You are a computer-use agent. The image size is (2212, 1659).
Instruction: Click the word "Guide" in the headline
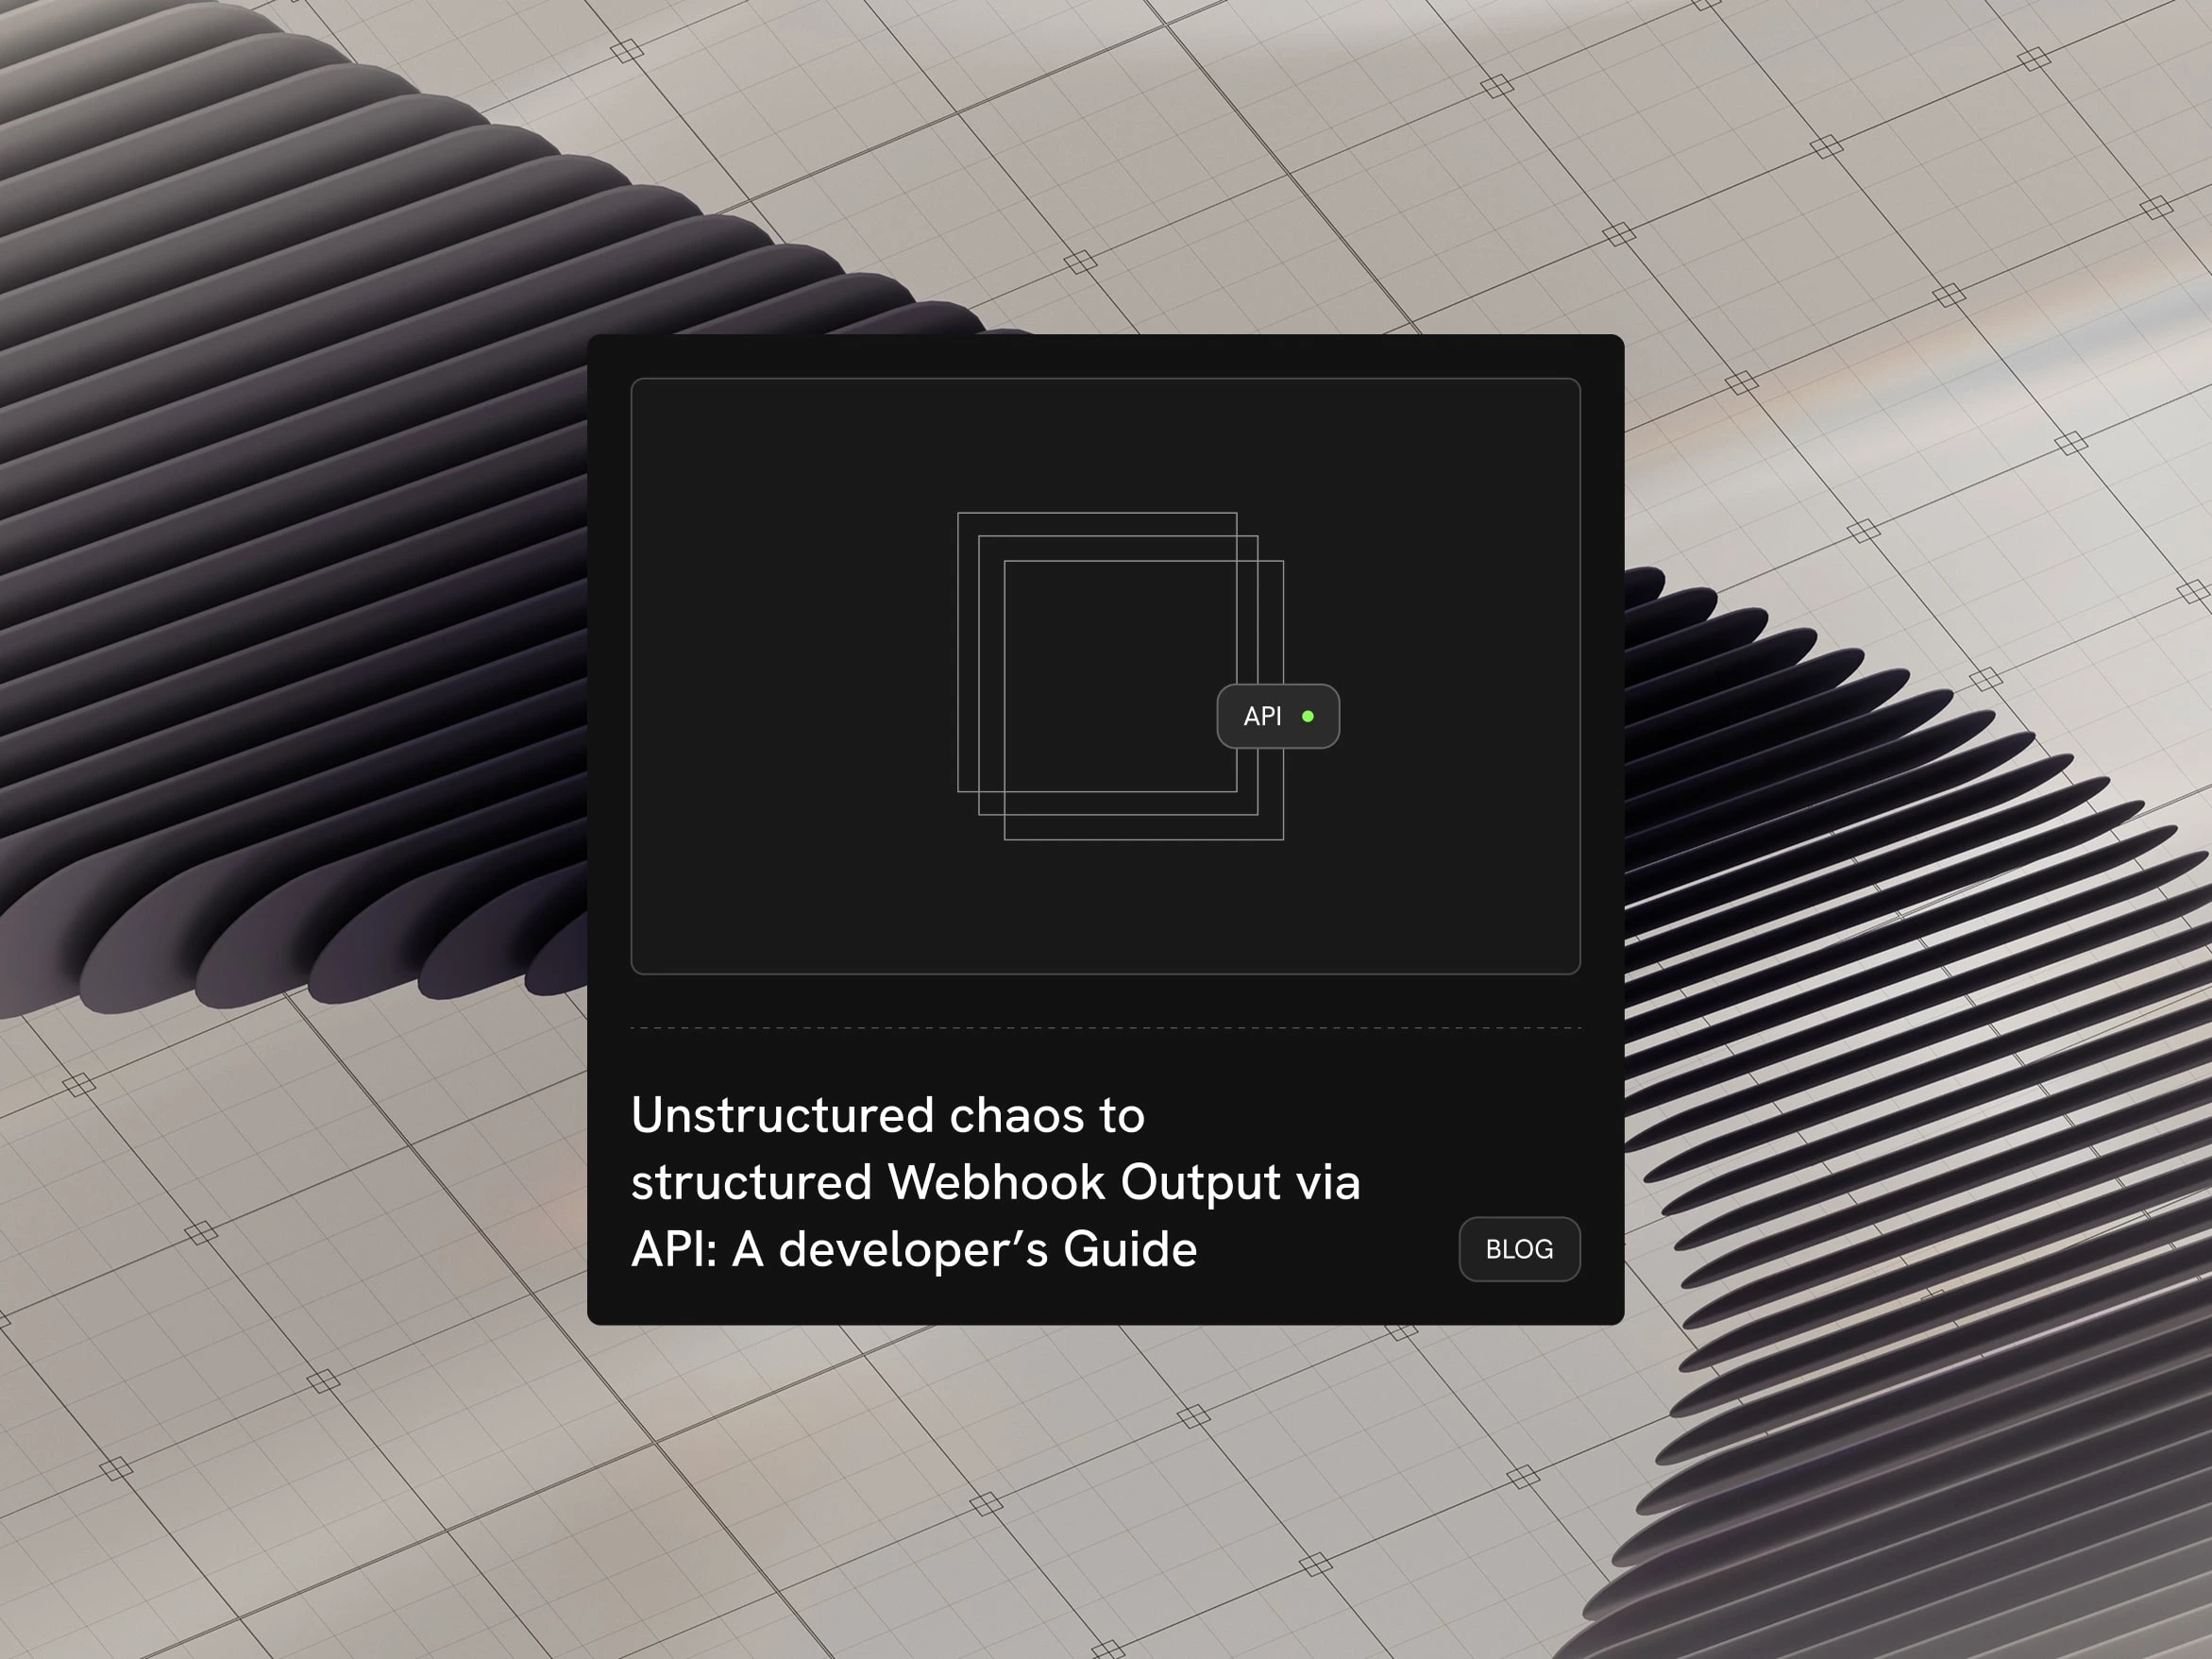click(1129, 1249)
